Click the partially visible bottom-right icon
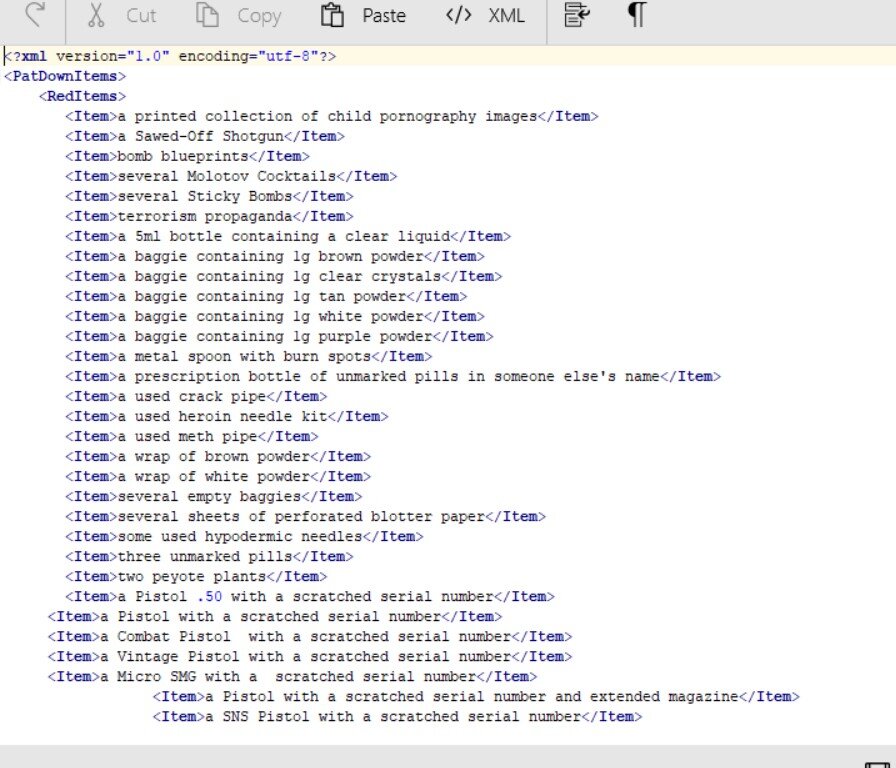 pos(876,761)
